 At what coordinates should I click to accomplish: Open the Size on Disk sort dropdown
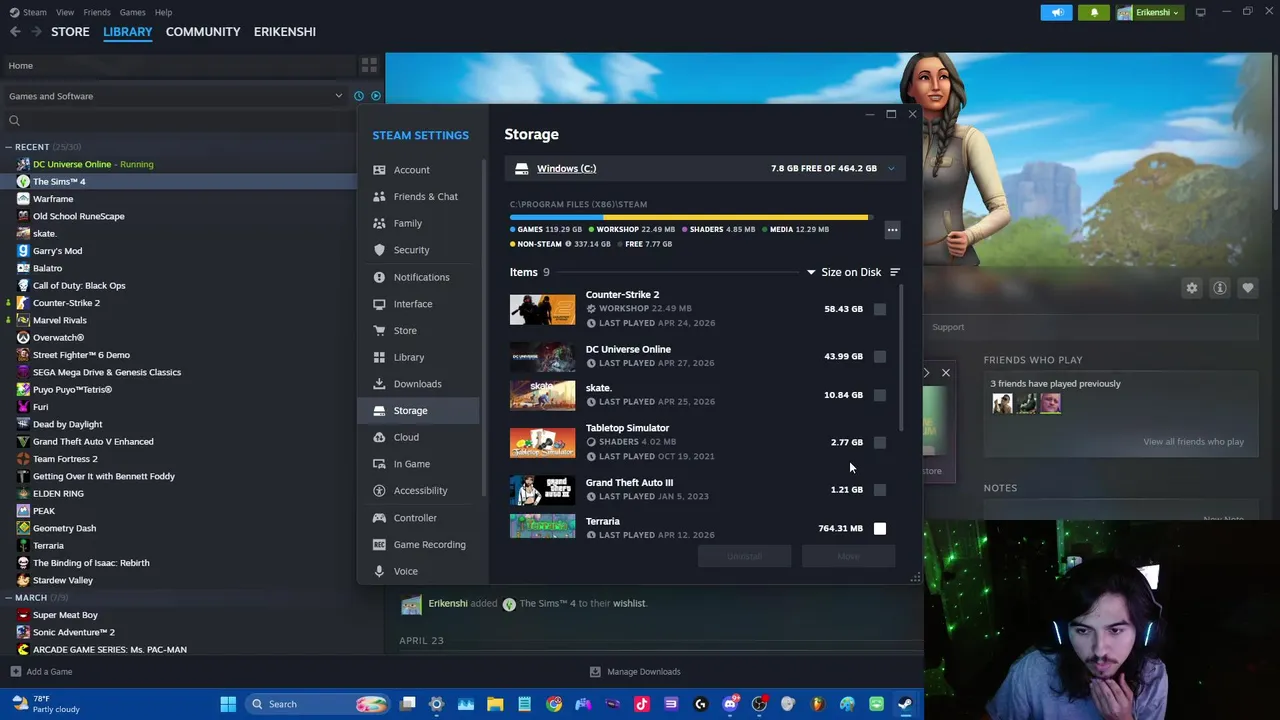coord(845,272)
